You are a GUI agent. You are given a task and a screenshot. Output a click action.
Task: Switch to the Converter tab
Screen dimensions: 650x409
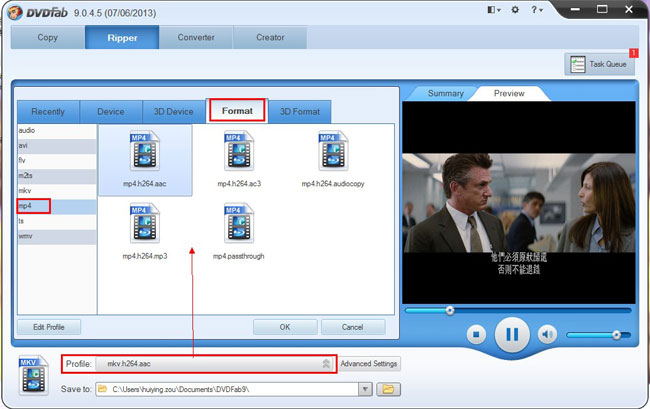click(x=196, y=37)
